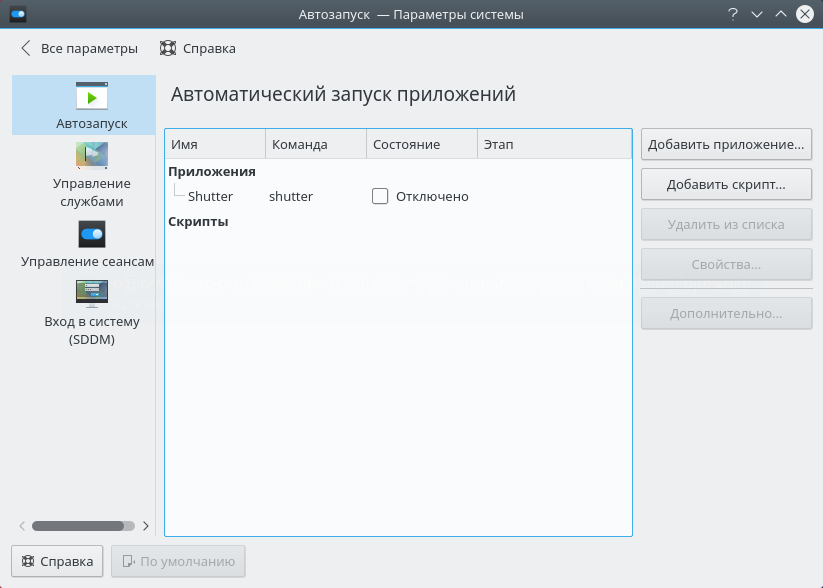Click the sidebar scrollbar right arrow
Viewport: 823px width, 588px height.
tap(146, 526)
